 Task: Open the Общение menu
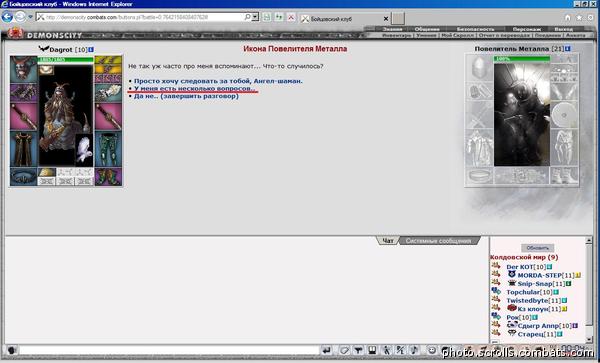[x=427, y=29]
